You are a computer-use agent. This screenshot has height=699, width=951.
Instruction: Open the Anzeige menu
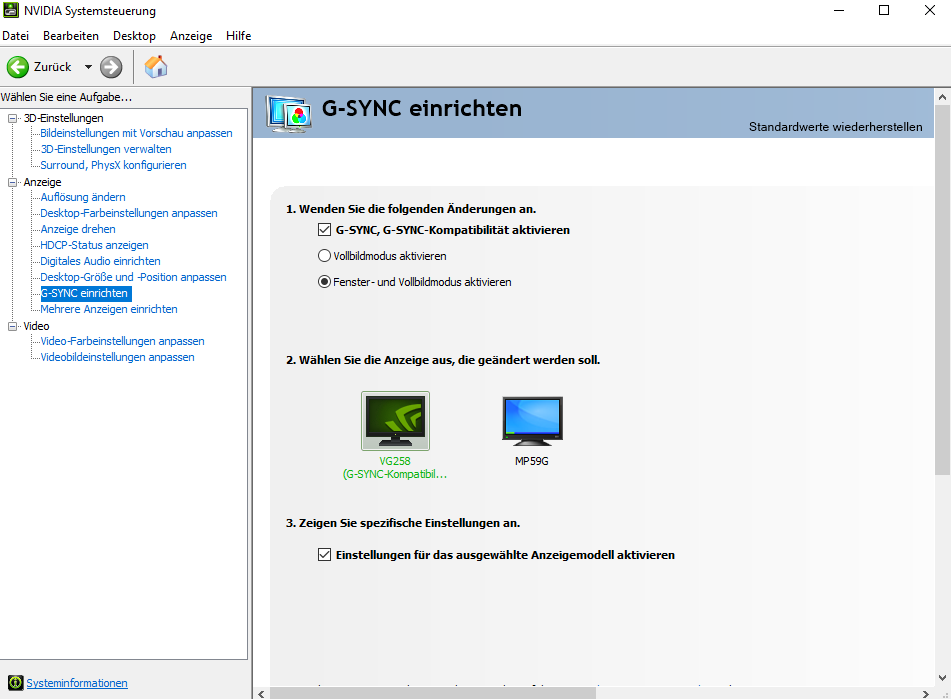pos(190,35)
